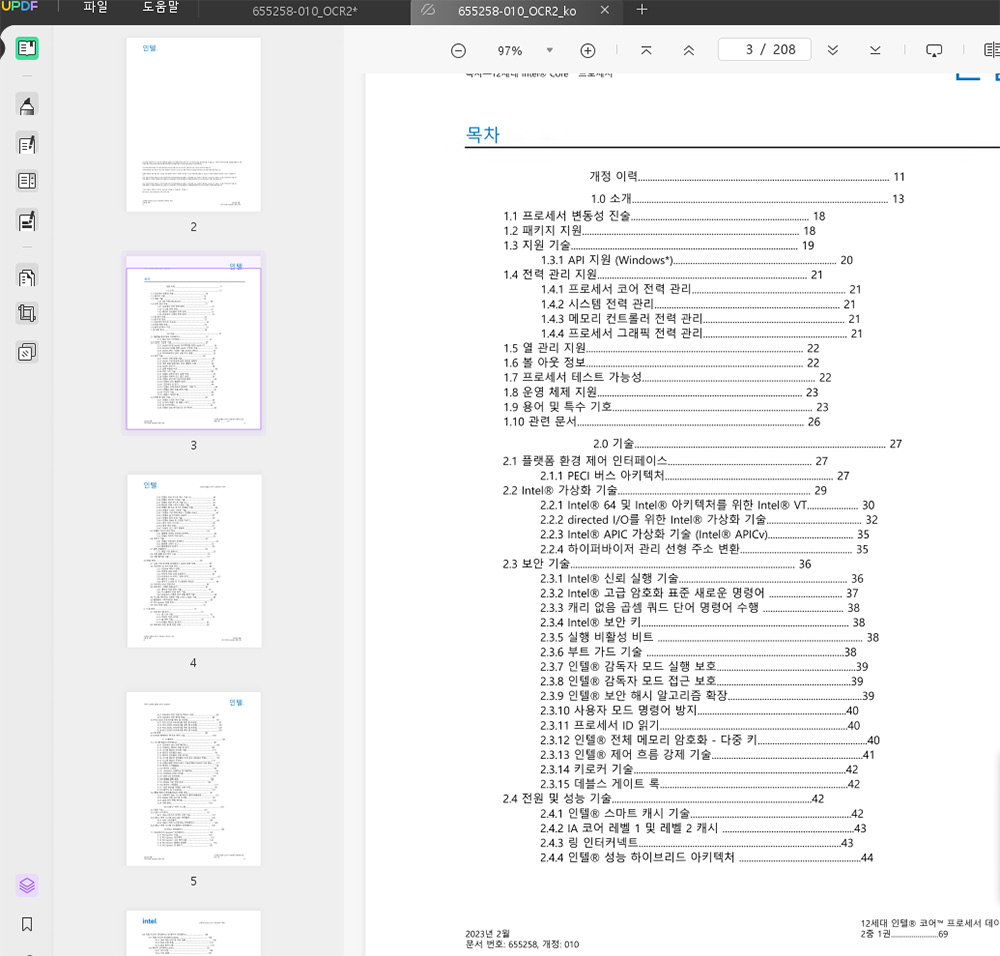
Task: Go to last page arrow
Action: coord(875,50)
